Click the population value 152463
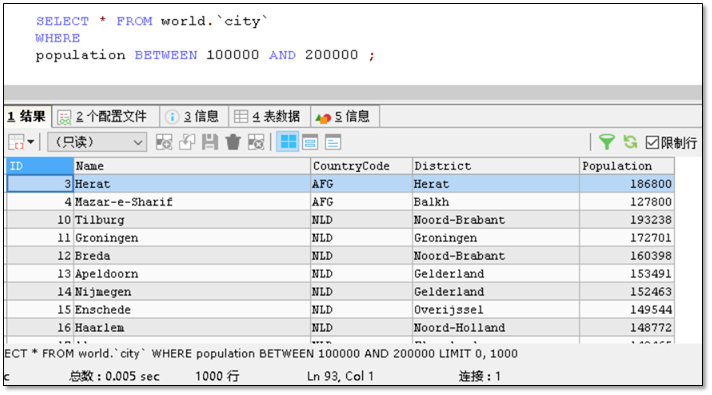 tap(627, 291)
